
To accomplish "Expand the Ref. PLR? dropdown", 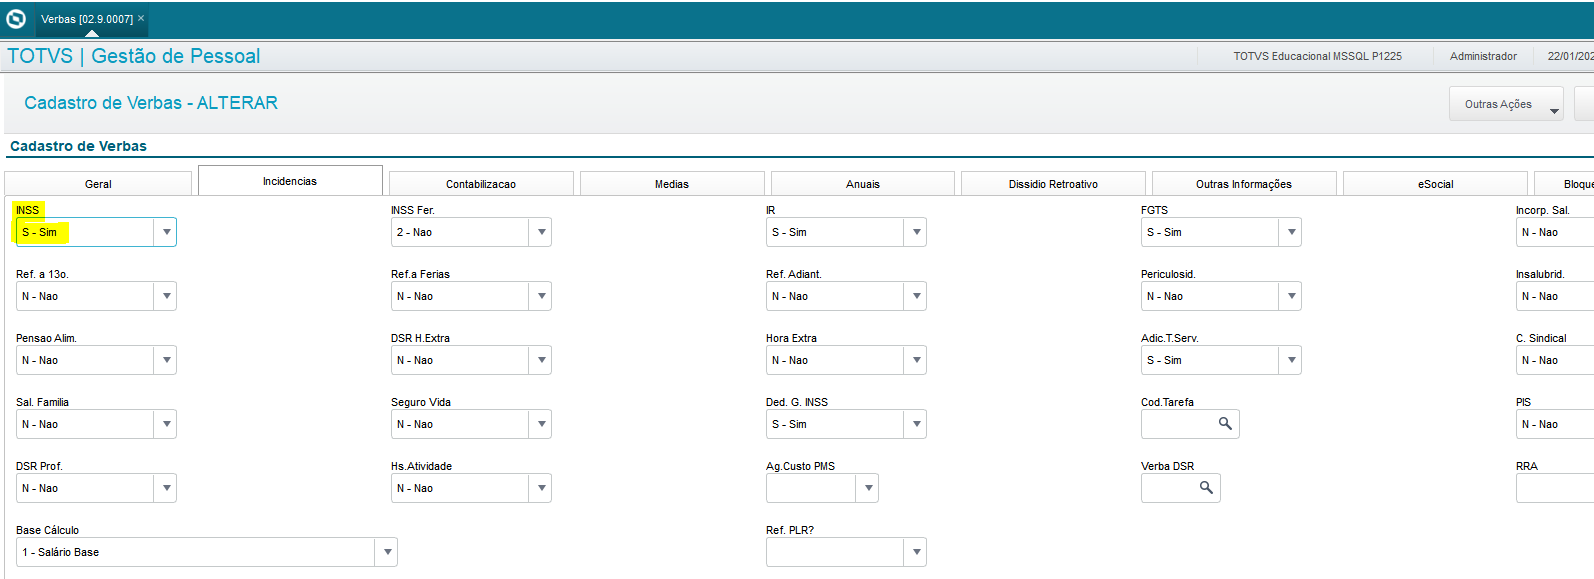I will coord(916,552).
